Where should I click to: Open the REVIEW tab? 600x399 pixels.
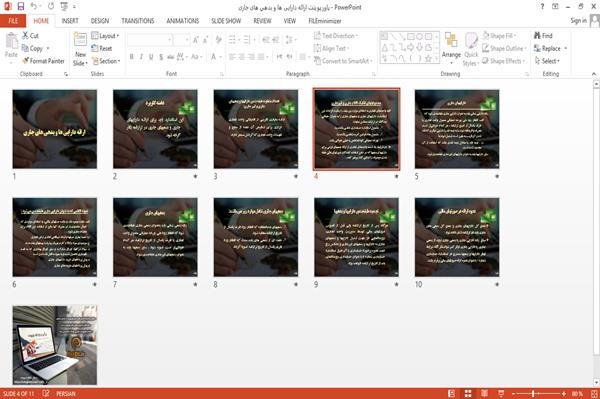coord(262,21)
